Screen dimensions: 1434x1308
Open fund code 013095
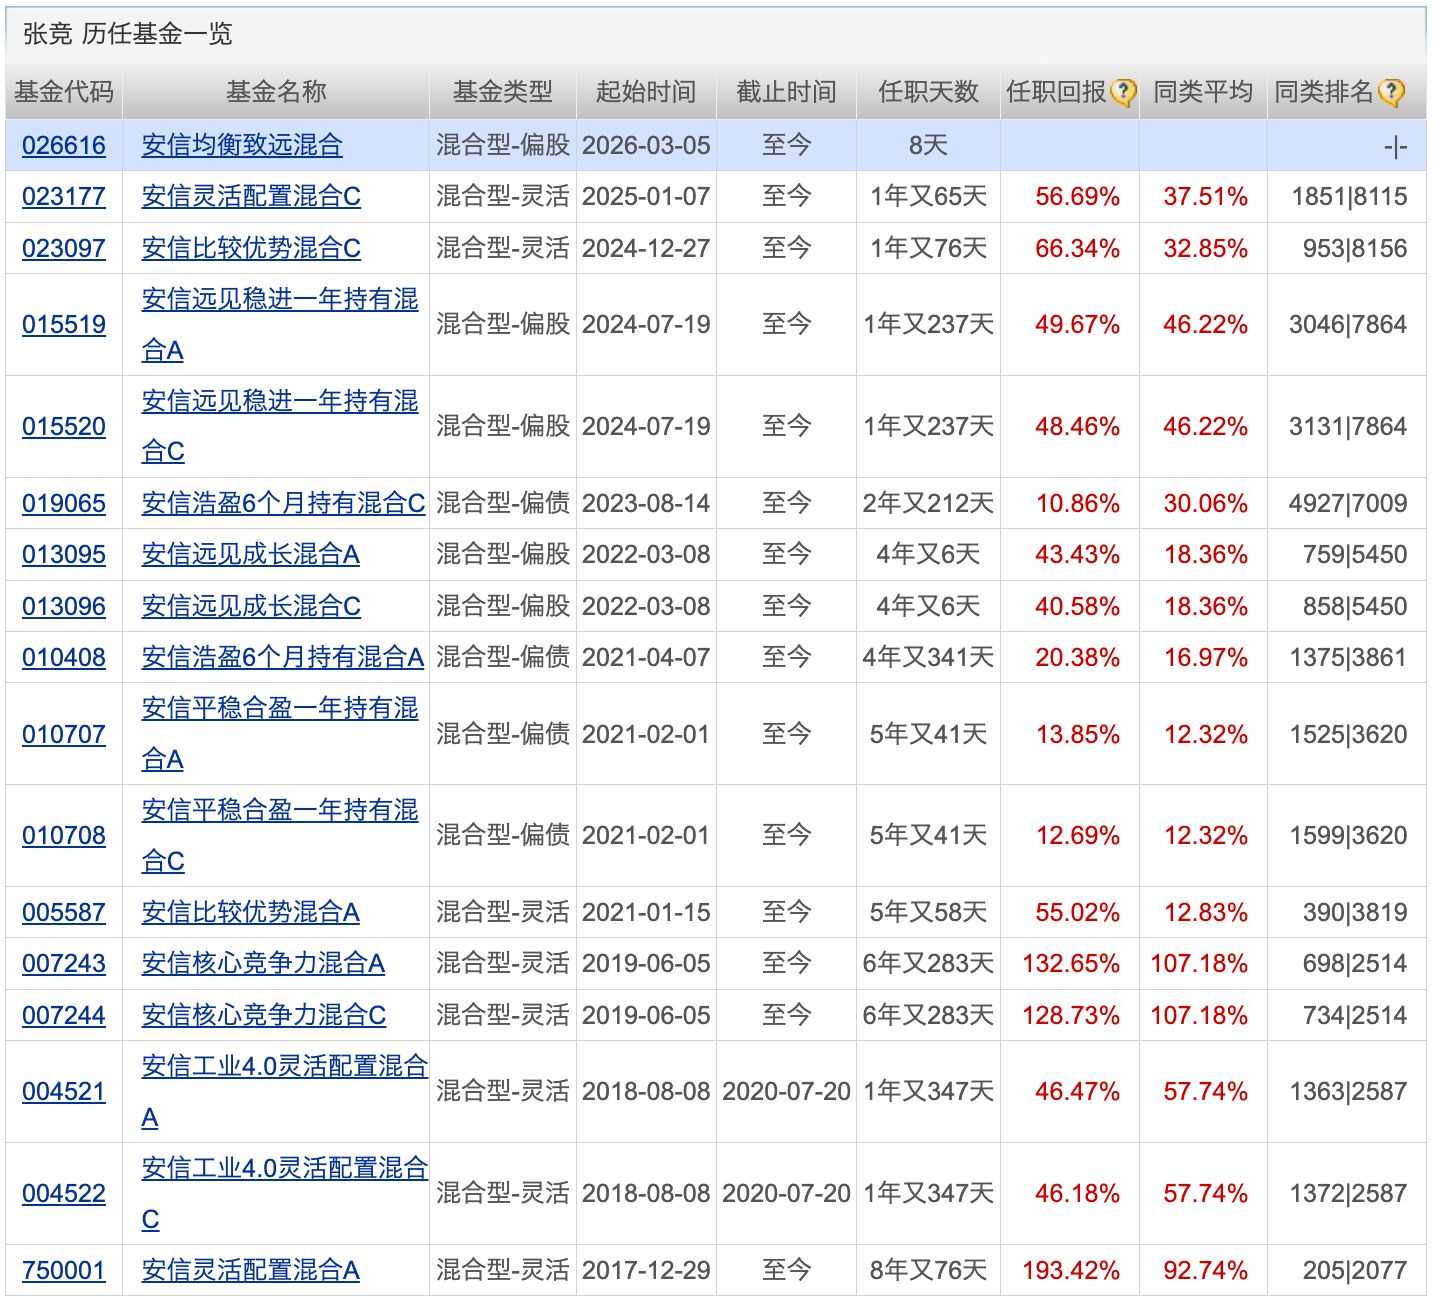[x=63, y=555]
